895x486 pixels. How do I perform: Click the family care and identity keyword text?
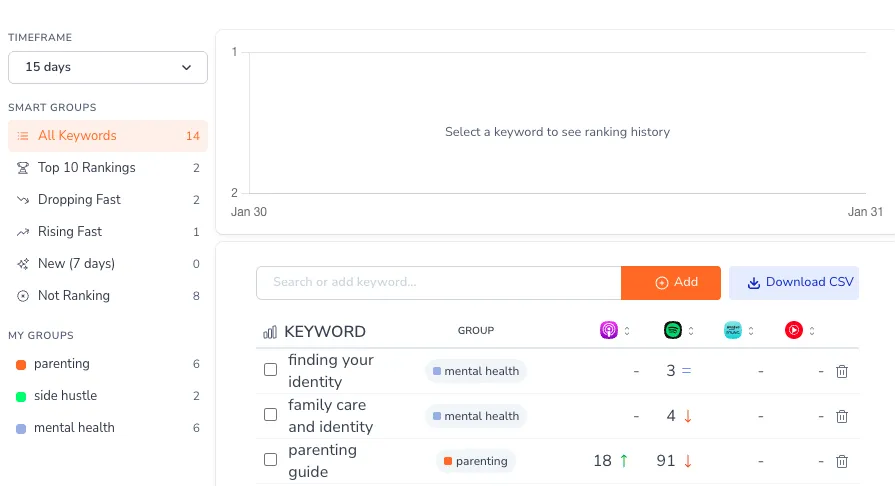[x=330, y=416]
